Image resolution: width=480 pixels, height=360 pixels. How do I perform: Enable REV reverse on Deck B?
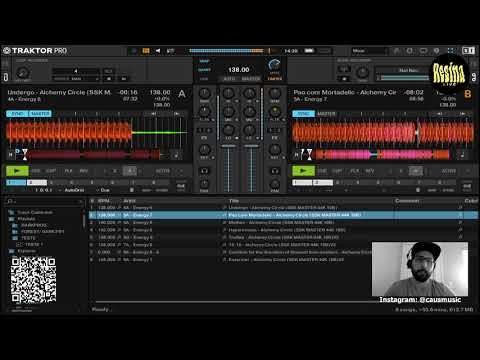370,171
